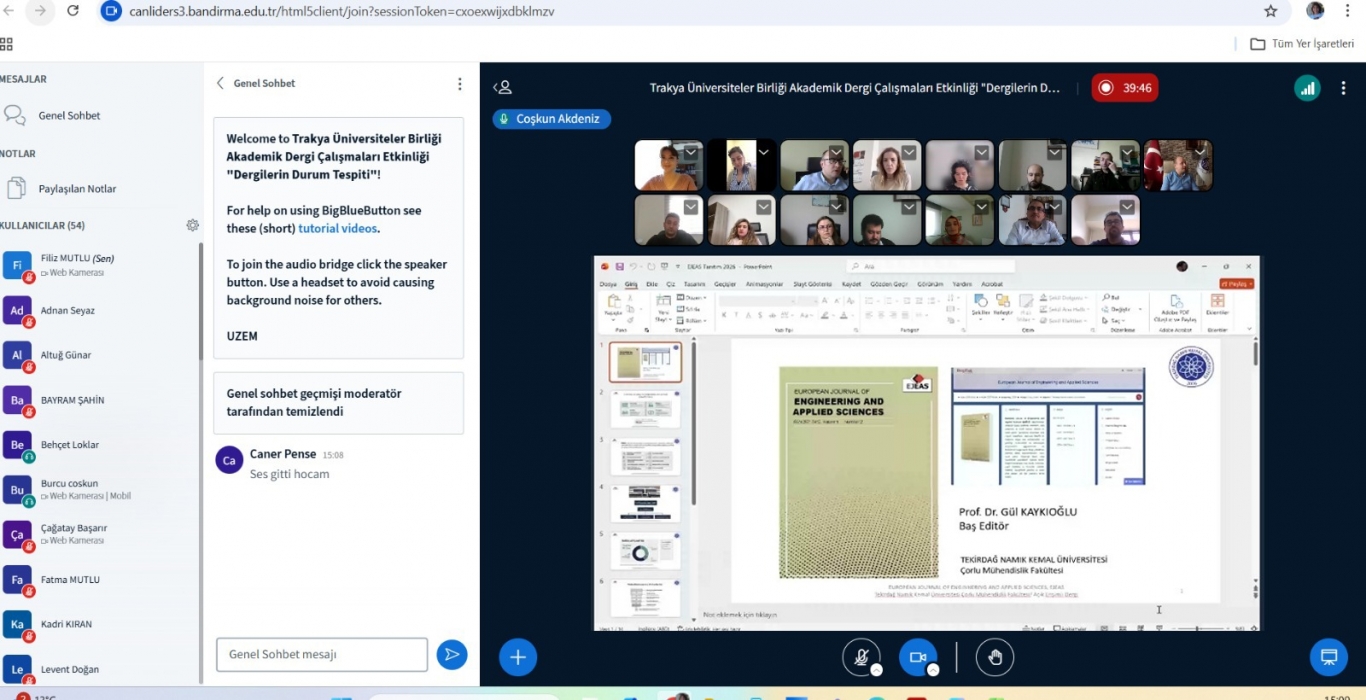
Task: Open the Paylaşılan Notlar notes icon
Action: click(15, 188)
